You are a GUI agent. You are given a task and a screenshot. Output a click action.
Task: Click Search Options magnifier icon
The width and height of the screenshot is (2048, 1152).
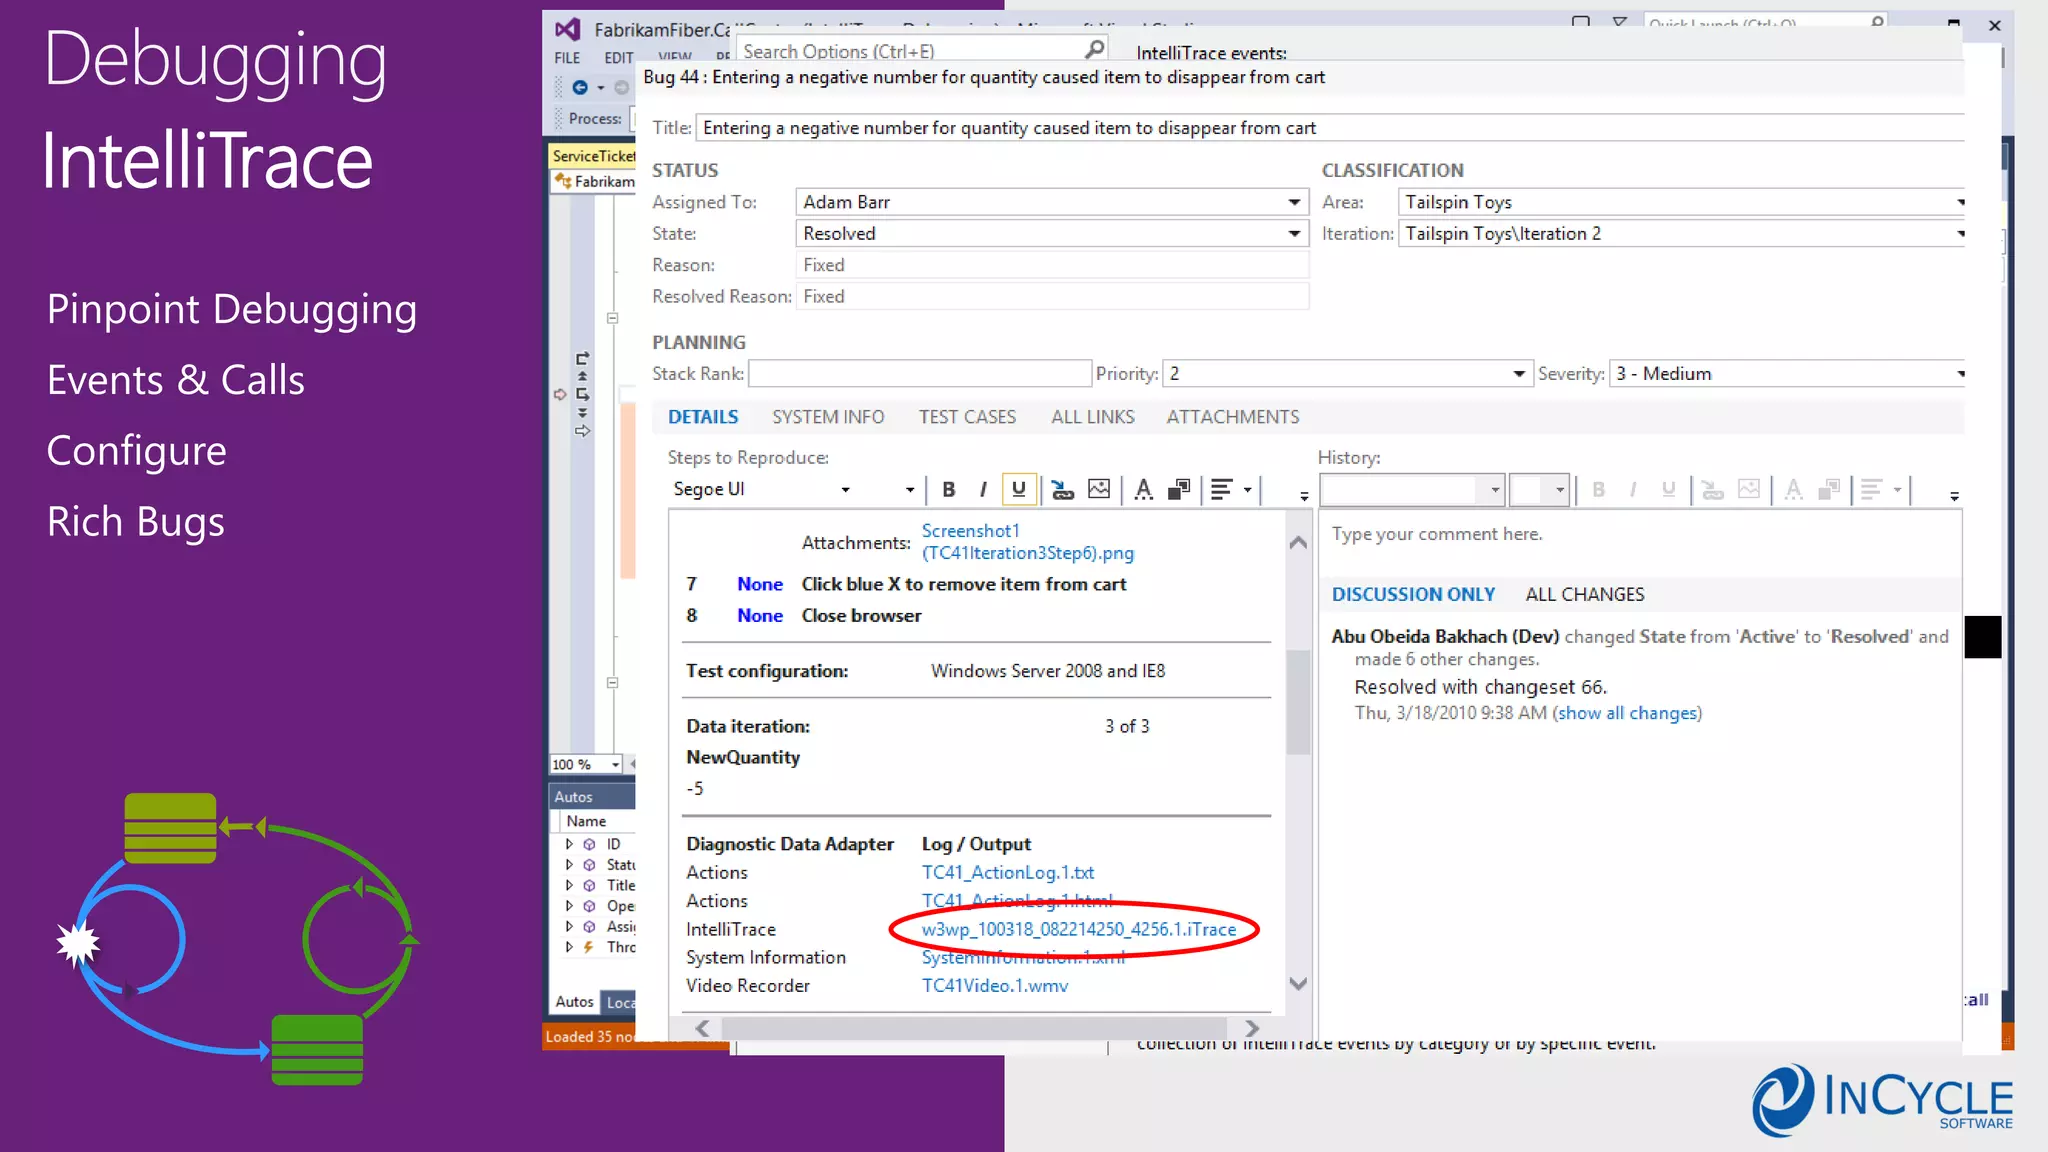tap(1094, 49)
